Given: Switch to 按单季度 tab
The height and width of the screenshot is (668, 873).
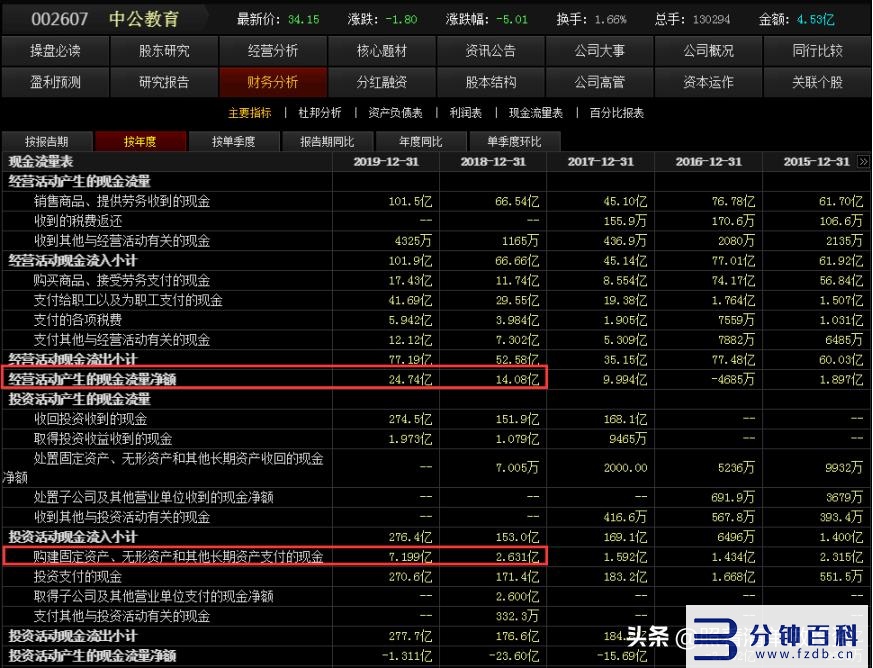Looking at the screenshot, I should click(234, 142).
